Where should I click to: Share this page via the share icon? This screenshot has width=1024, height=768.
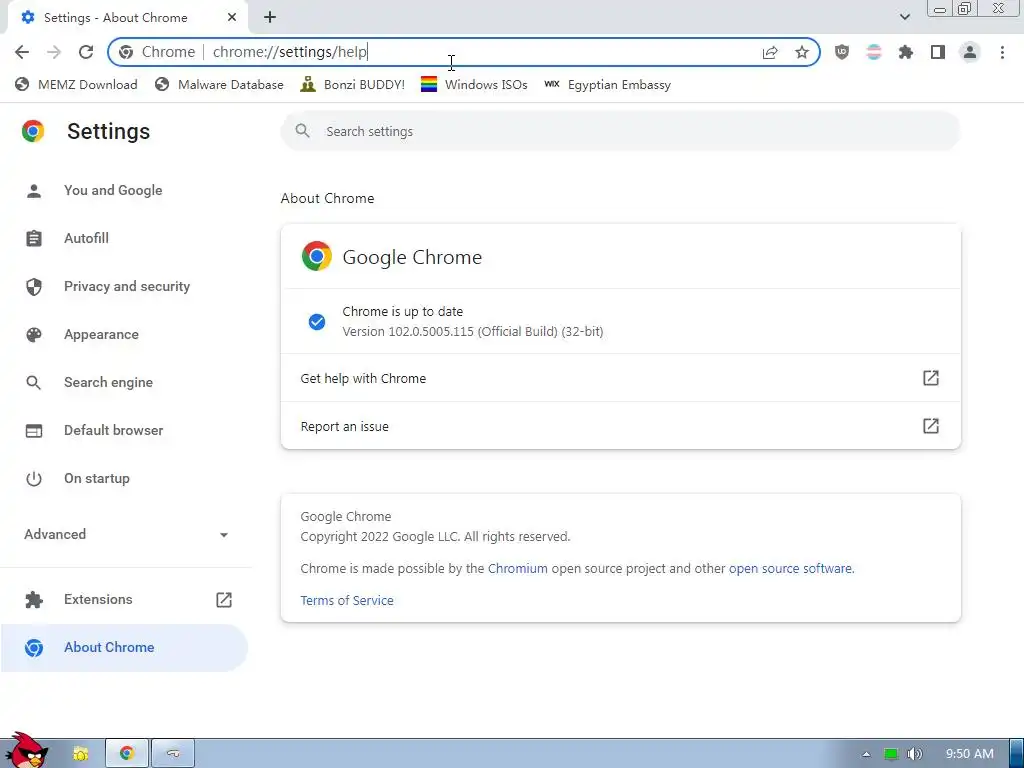pyautogui.click(x=770, y=52)
